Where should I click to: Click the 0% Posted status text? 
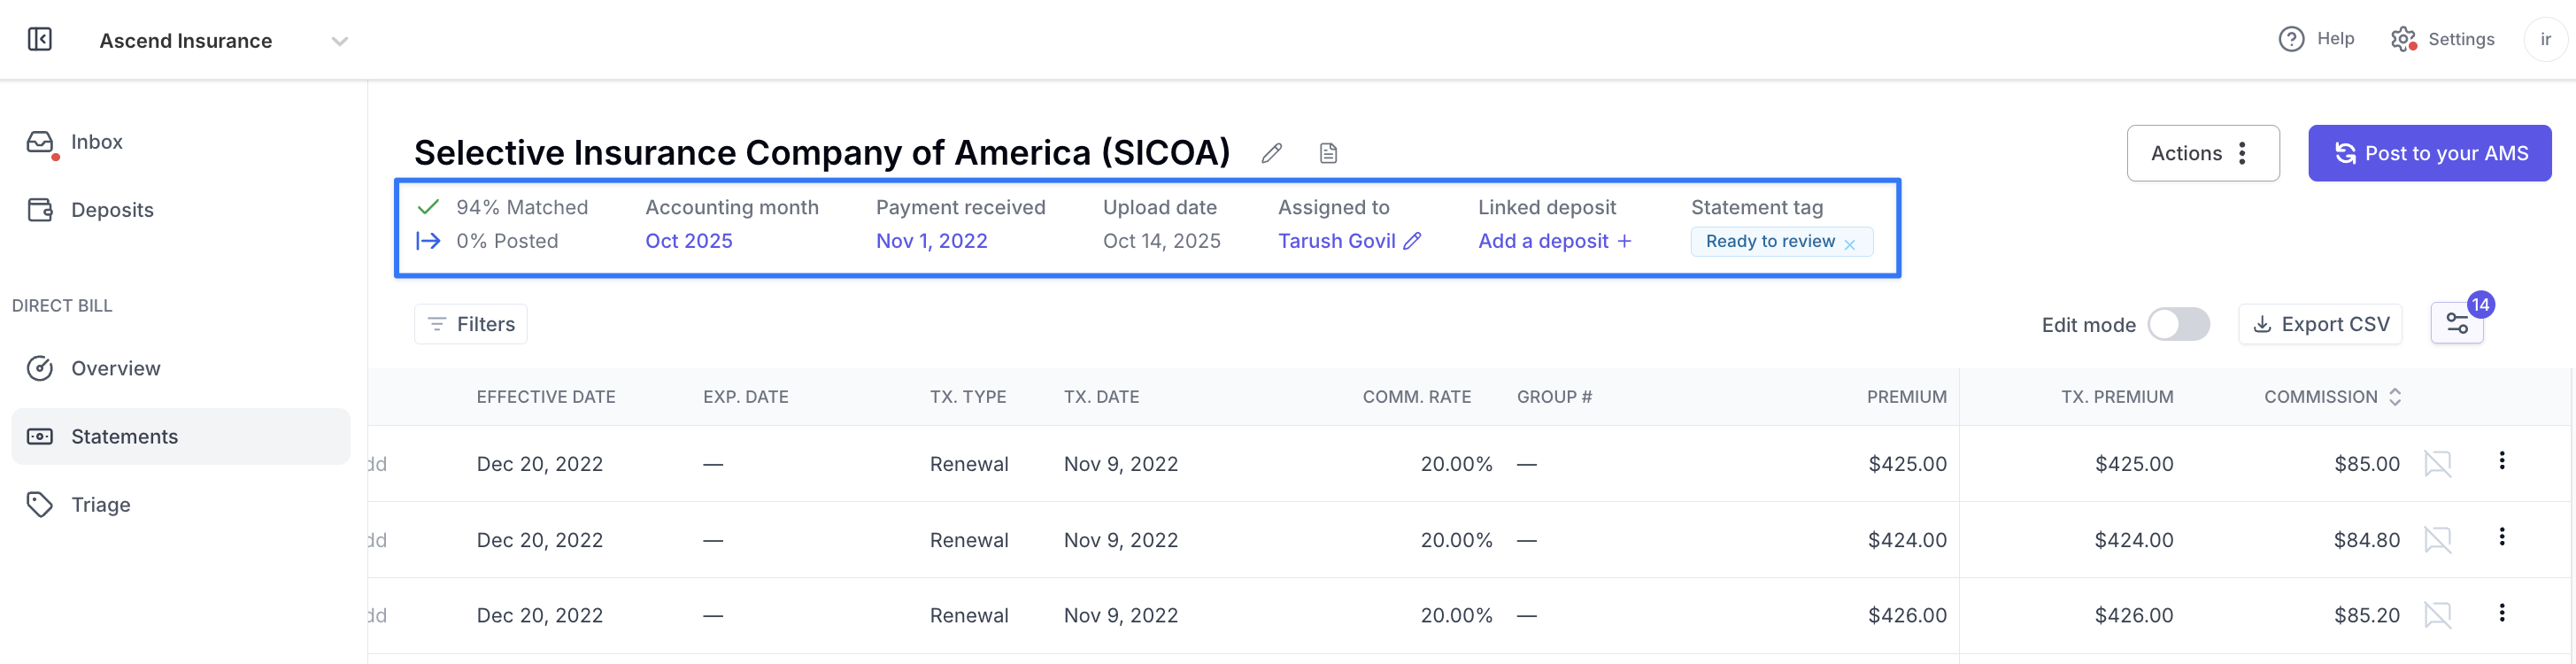coord(507,241)
